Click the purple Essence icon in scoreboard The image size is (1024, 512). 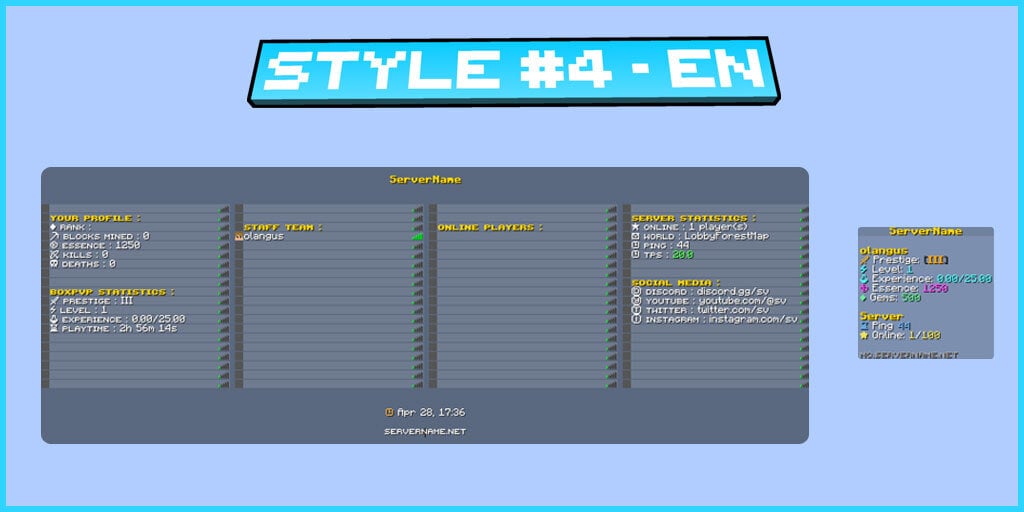(865, 288)
